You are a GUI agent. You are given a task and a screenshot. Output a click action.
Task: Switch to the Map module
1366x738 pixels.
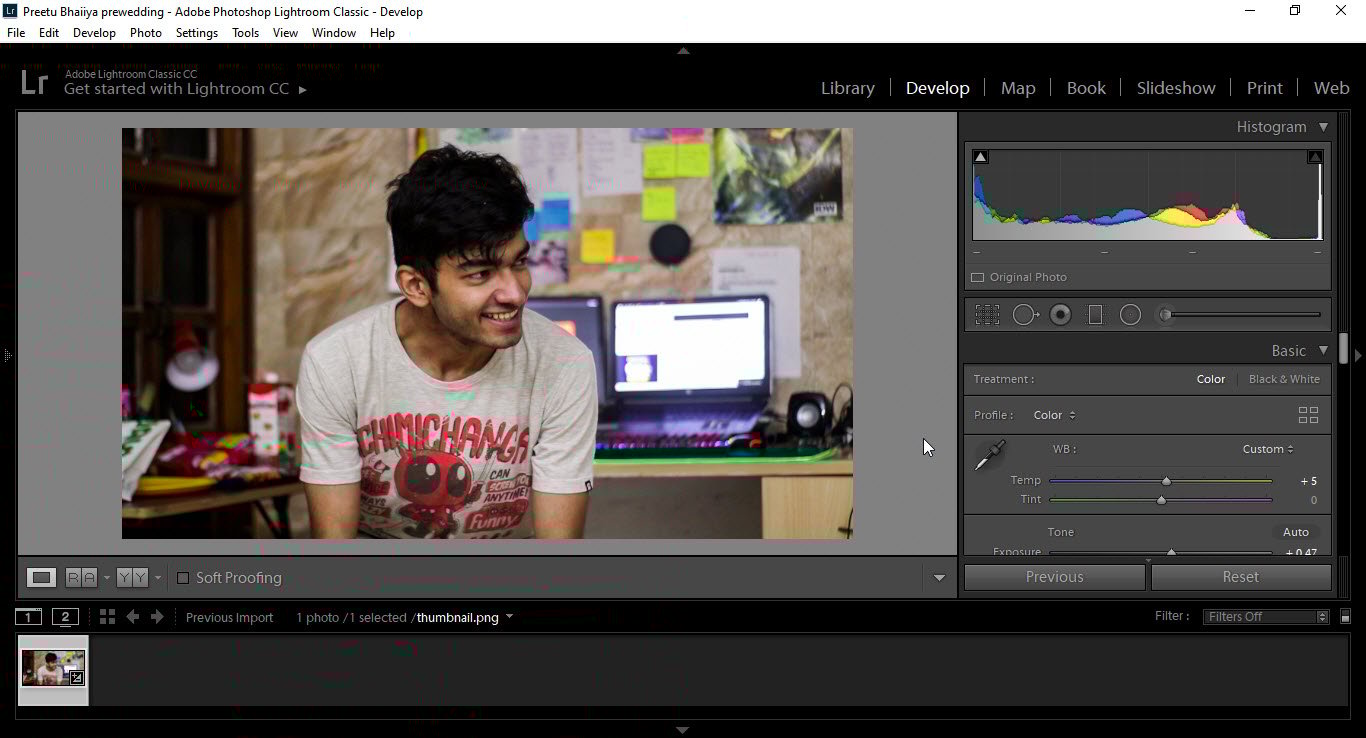(x=1018, y=88)
